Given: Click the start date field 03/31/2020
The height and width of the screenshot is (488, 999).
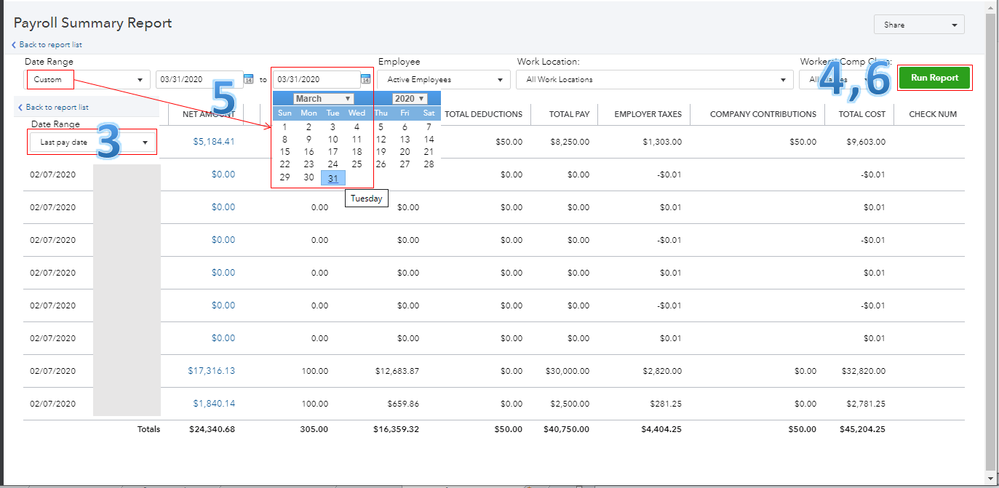Looking at the screenshot, I should pyautogui.click(x=199, y=80).
